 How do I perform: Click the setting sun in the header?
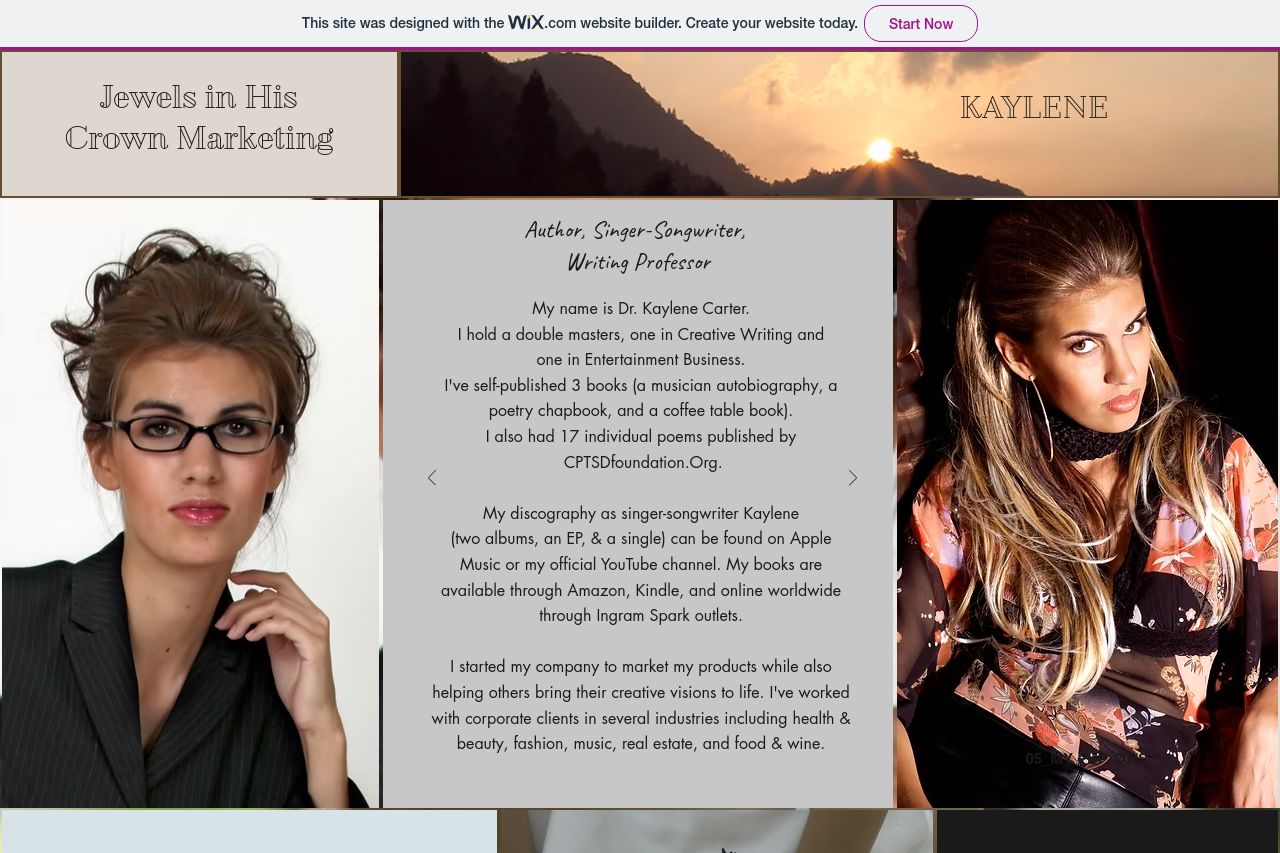pos(880,150)
